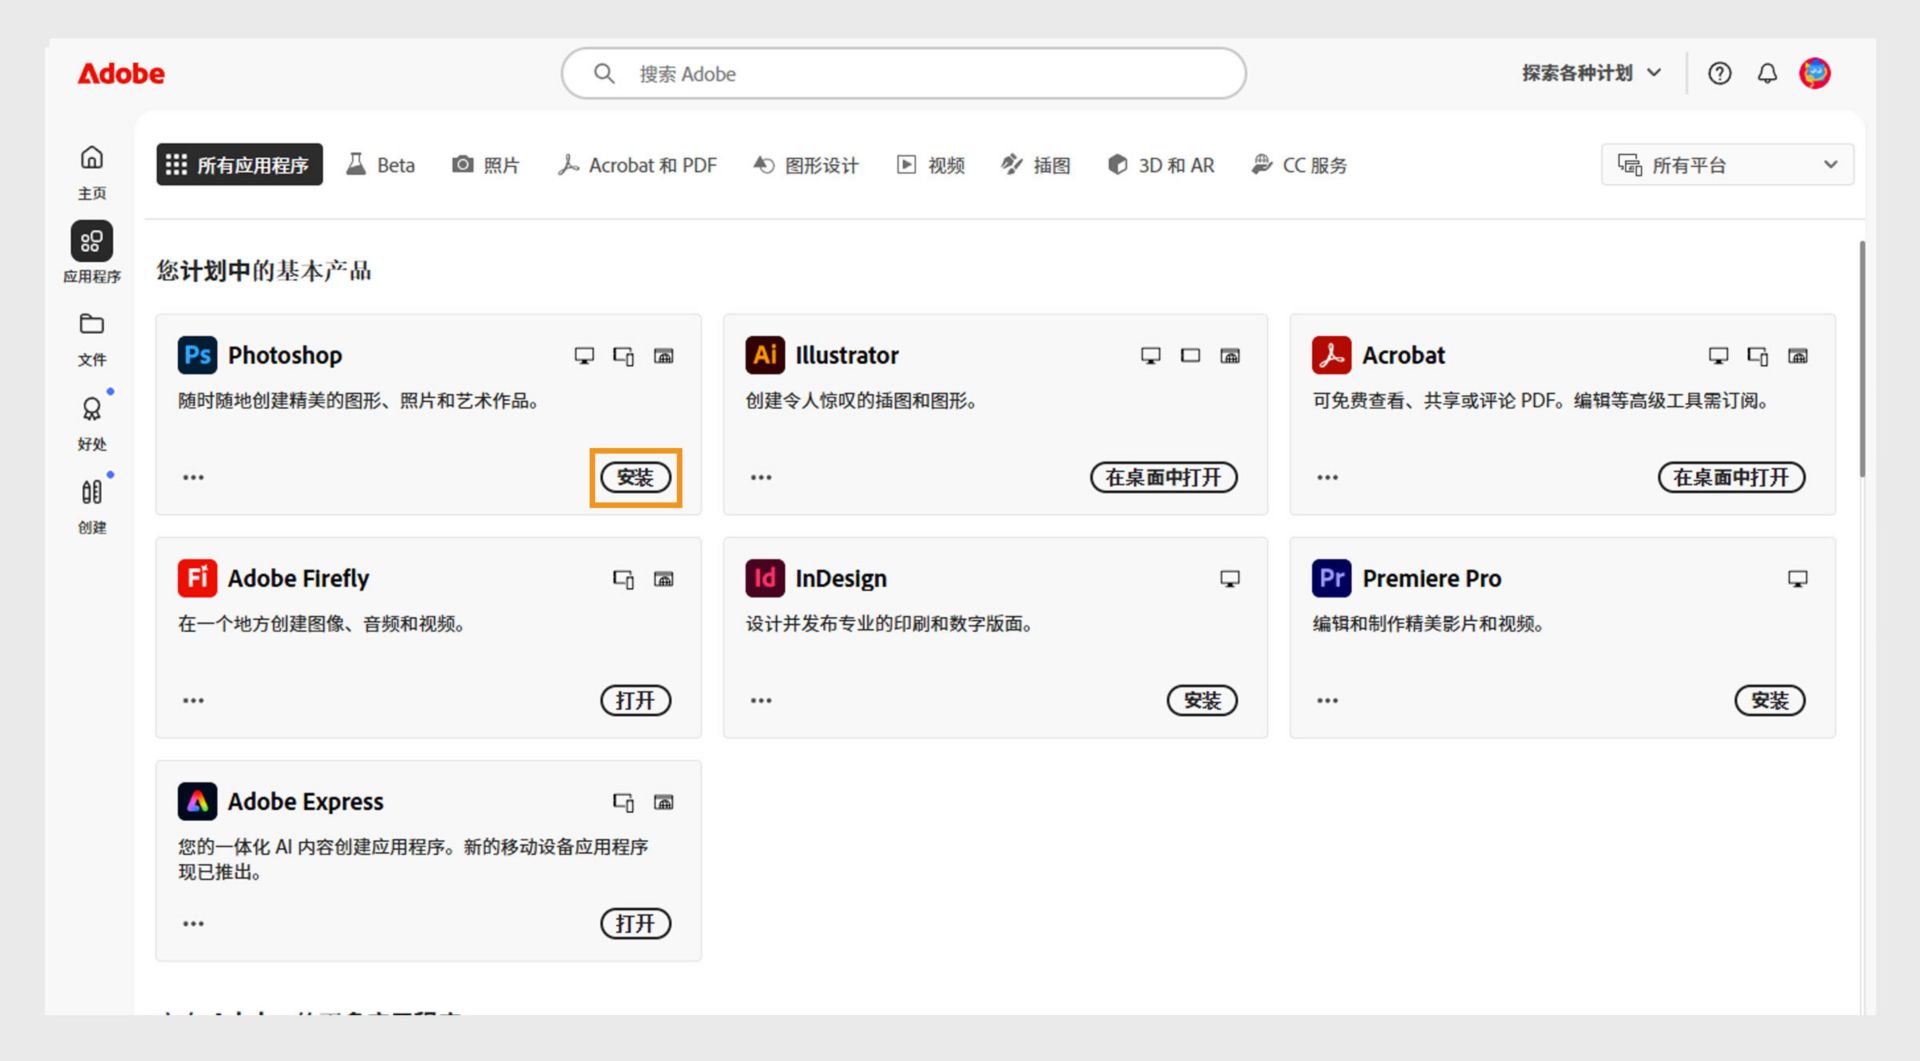
Task: Open Acrobat's more options menu
Action: (x=1327, y=478)
